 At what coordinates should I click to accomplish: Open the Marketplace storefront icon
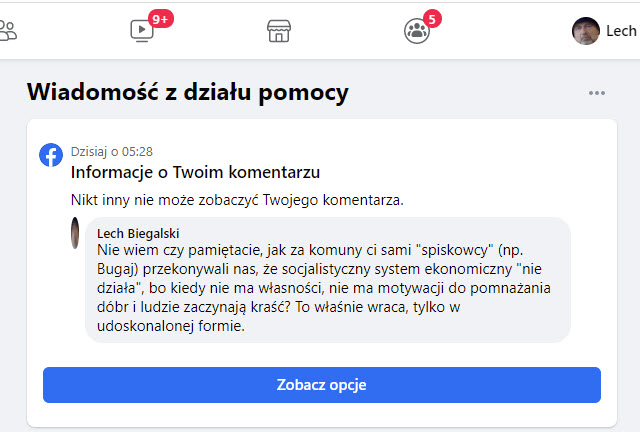click(x=279, y=31)
